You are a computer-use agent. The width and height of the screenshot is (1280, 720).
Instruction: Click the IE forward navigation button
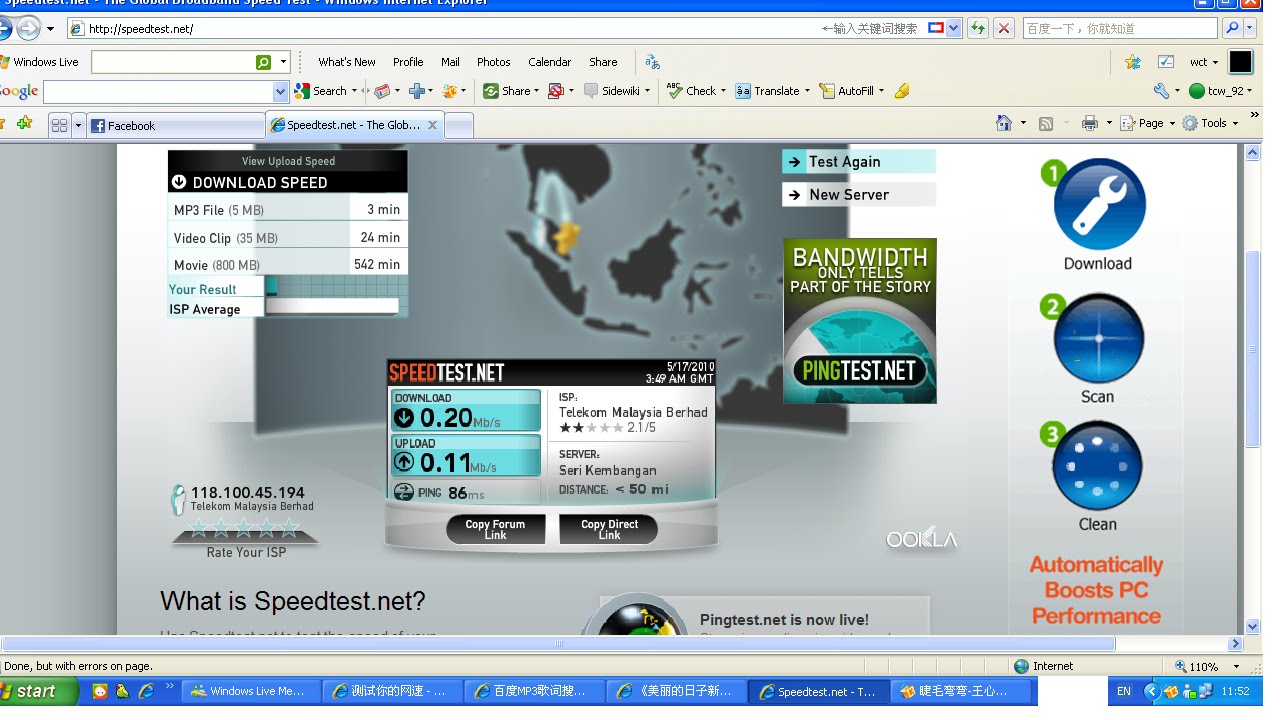click(x=29, y=28)
